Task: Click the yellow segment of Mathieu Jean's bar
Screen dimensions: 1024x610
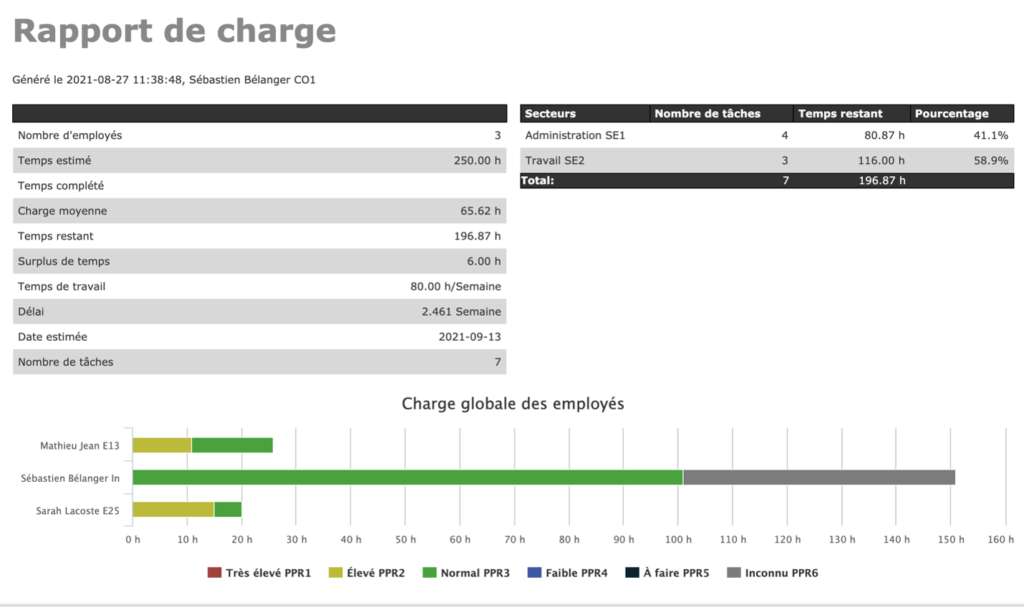Action: tap(162, 446)
